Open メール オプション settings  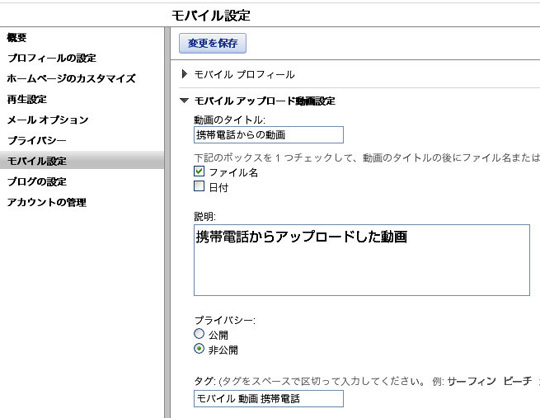point(48,120)
